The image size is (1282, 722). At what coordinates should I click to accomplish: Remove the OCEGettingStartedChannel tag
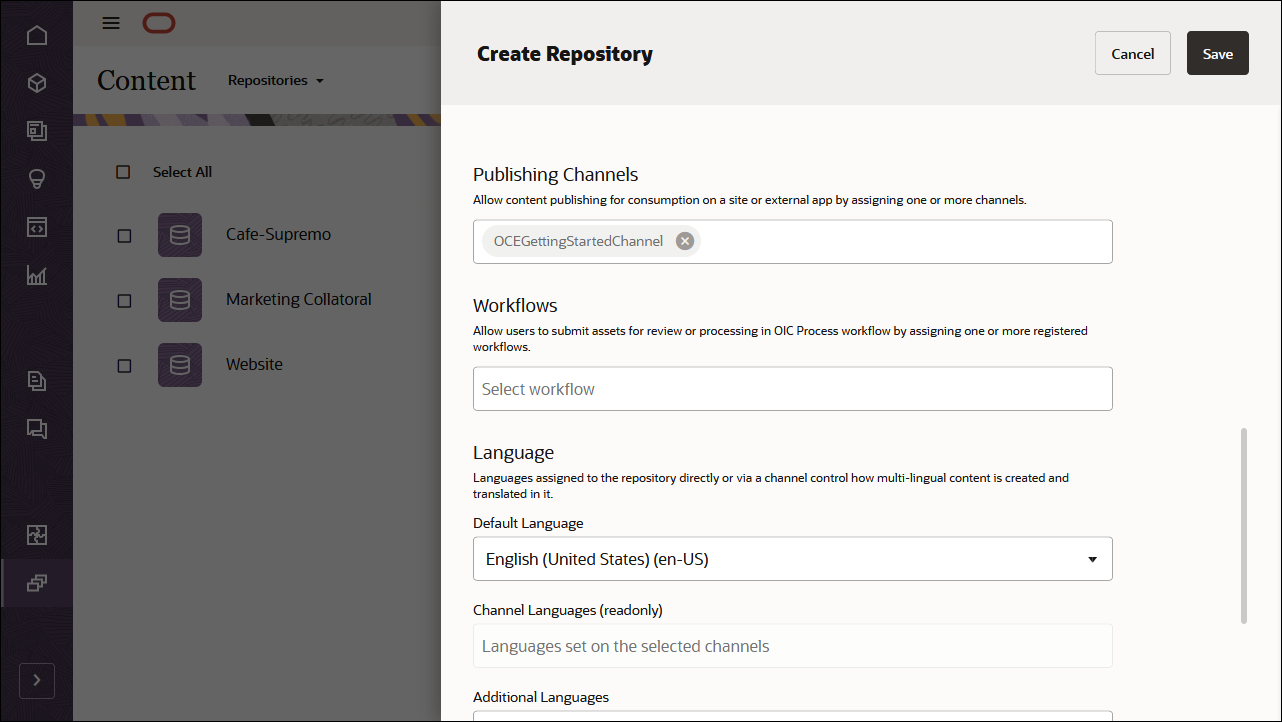(x=684, y=240)
